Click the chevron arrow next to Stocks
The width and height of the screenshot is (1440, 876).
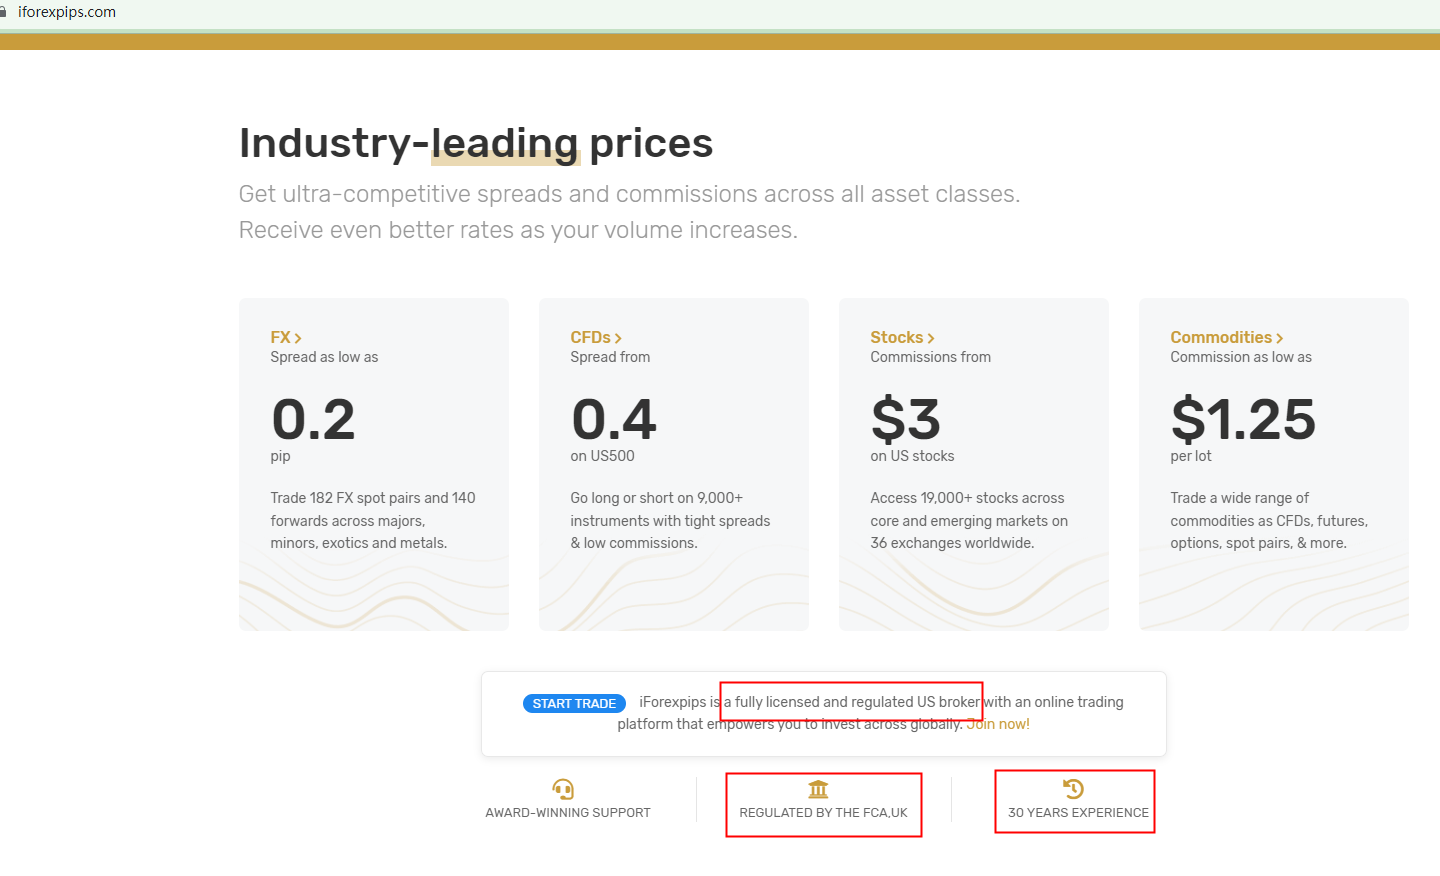(931, 339)
